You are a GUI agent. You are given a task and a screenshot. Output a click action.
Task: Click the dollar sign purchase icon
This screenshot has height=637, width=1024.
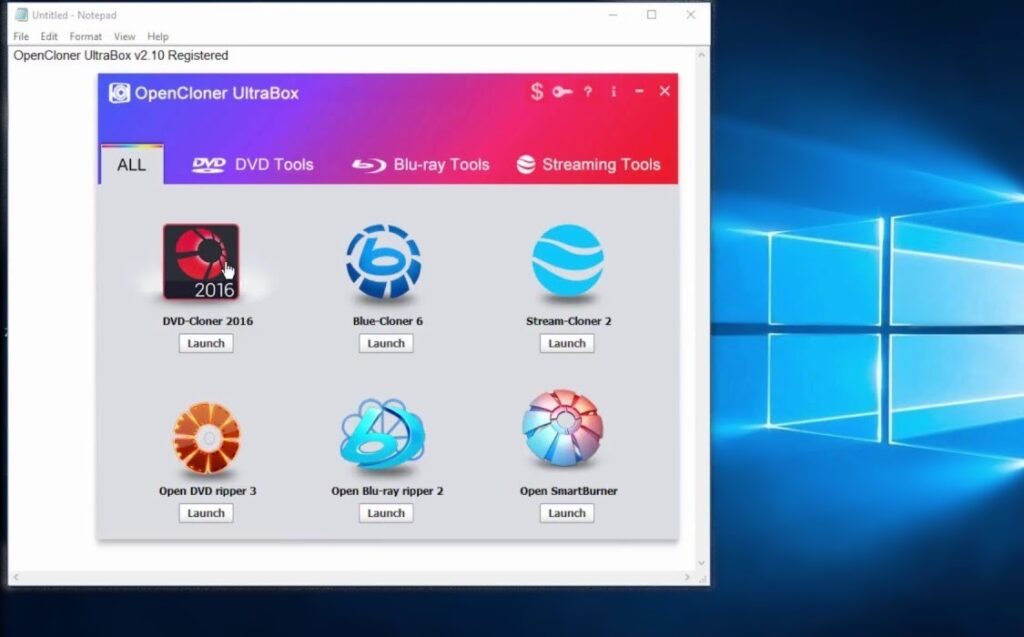pos(537,91)
